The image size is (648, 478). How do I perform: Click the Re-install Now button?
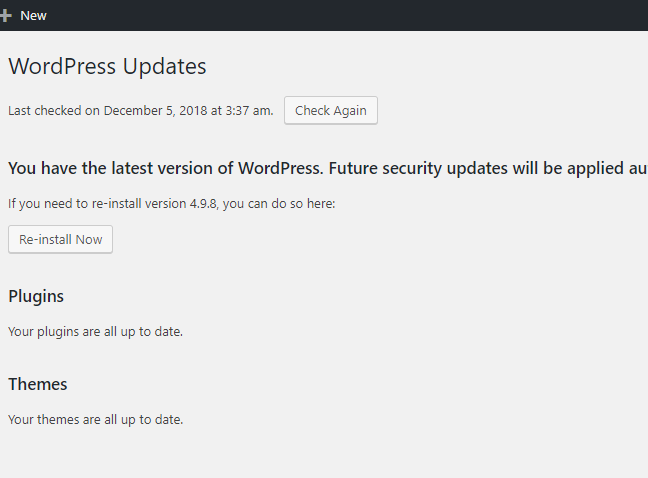click(x=60, y=240)
